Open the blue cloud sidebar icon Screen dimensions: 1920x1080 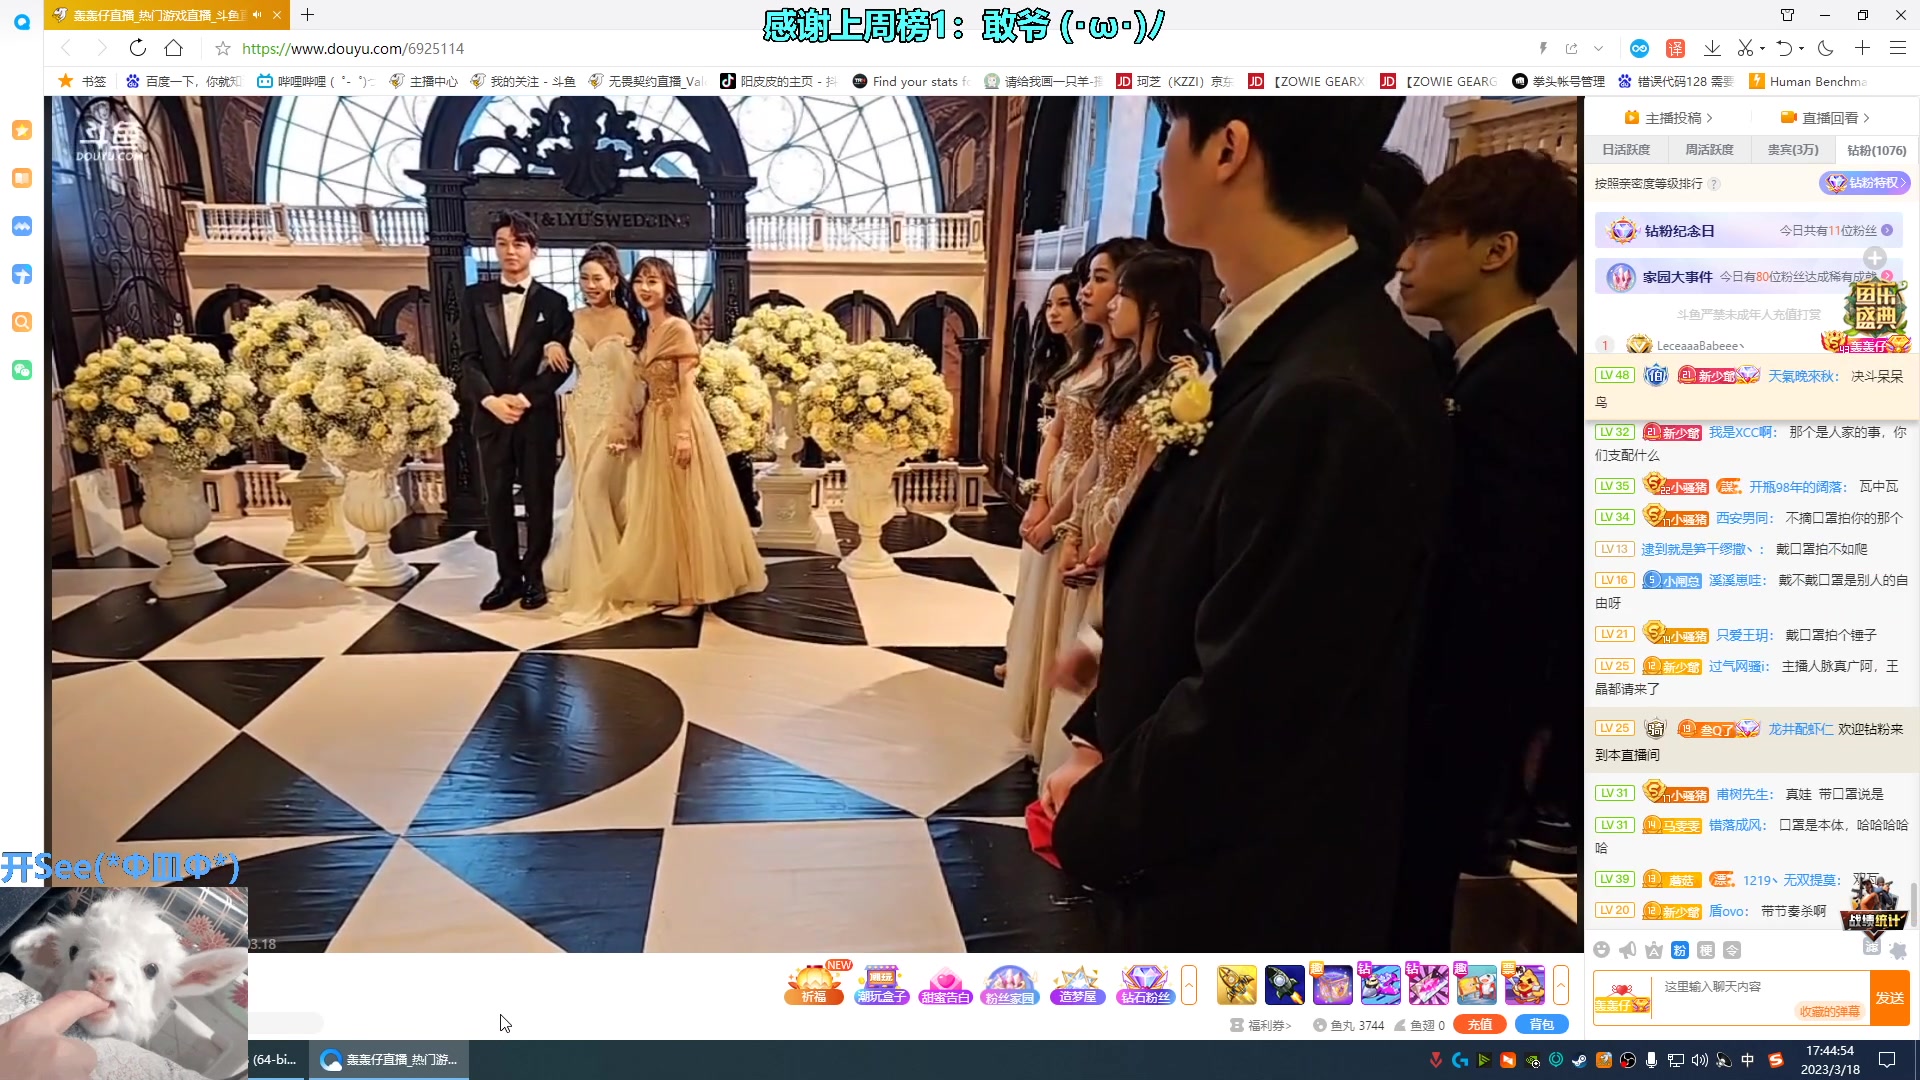click(x=22, y=226)
